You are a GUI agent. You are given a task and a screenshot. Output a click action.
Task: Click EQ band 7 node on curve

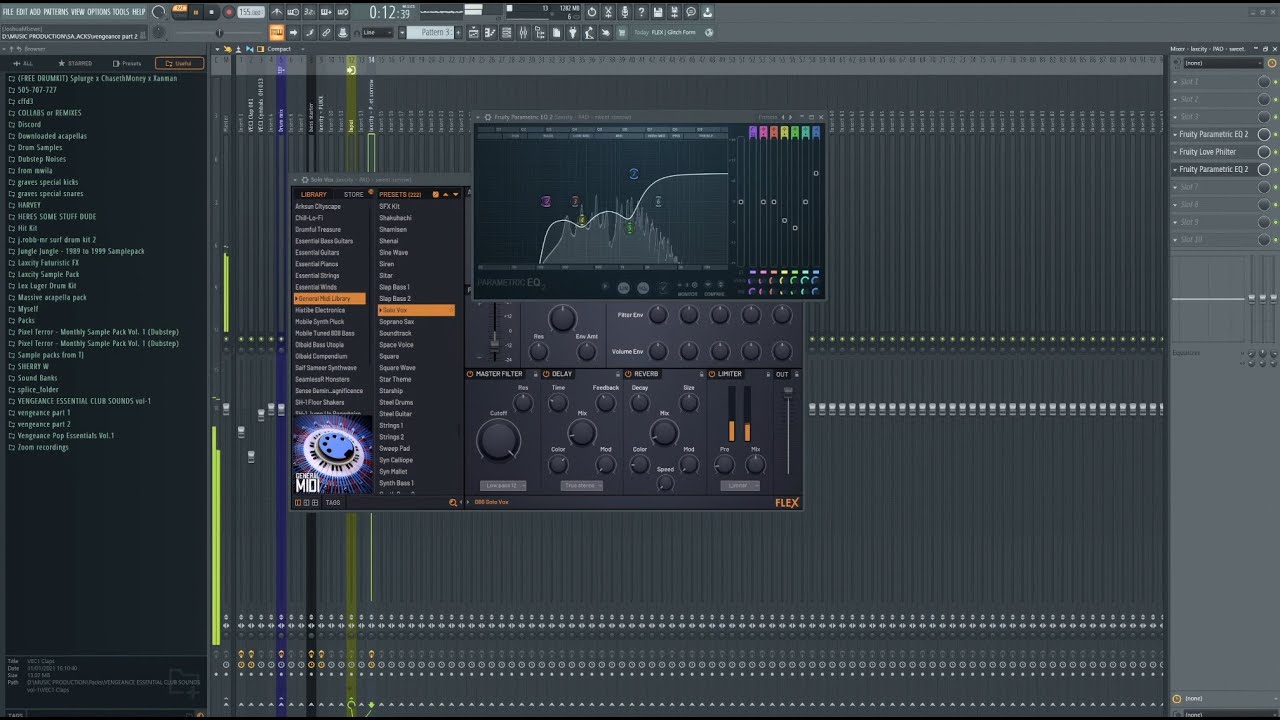(633, 174)
